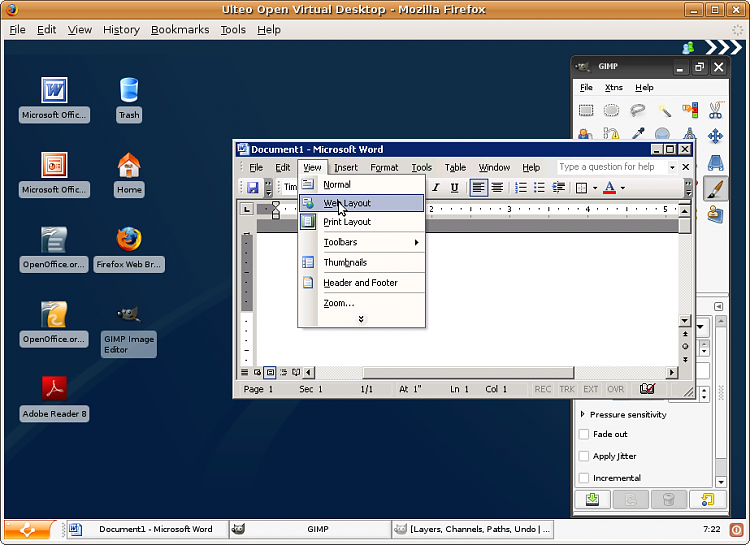
Task: Enable Apply Jitter checkbox
Action: 584,456
